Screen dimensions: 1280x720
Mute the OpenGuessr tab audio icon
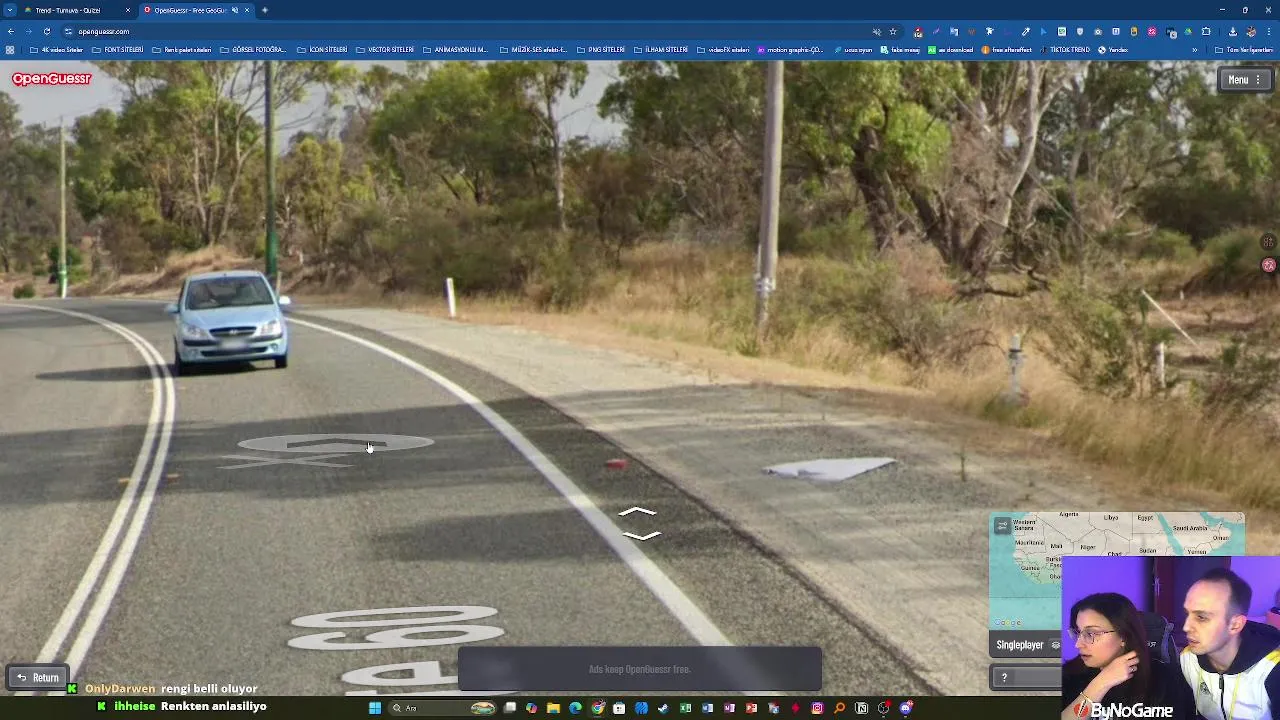tap(235, 10)
